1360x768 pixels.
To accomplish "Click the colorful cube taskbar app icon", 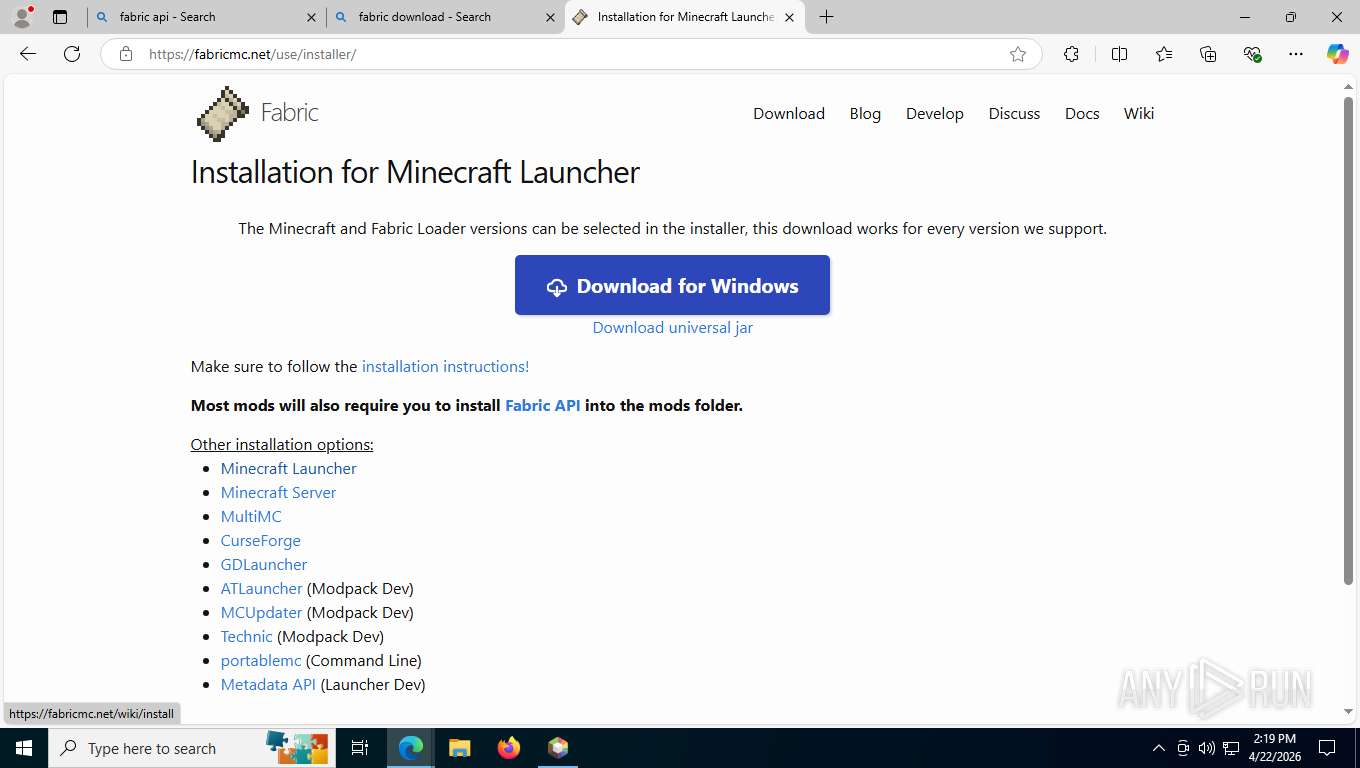I will 558,748.
